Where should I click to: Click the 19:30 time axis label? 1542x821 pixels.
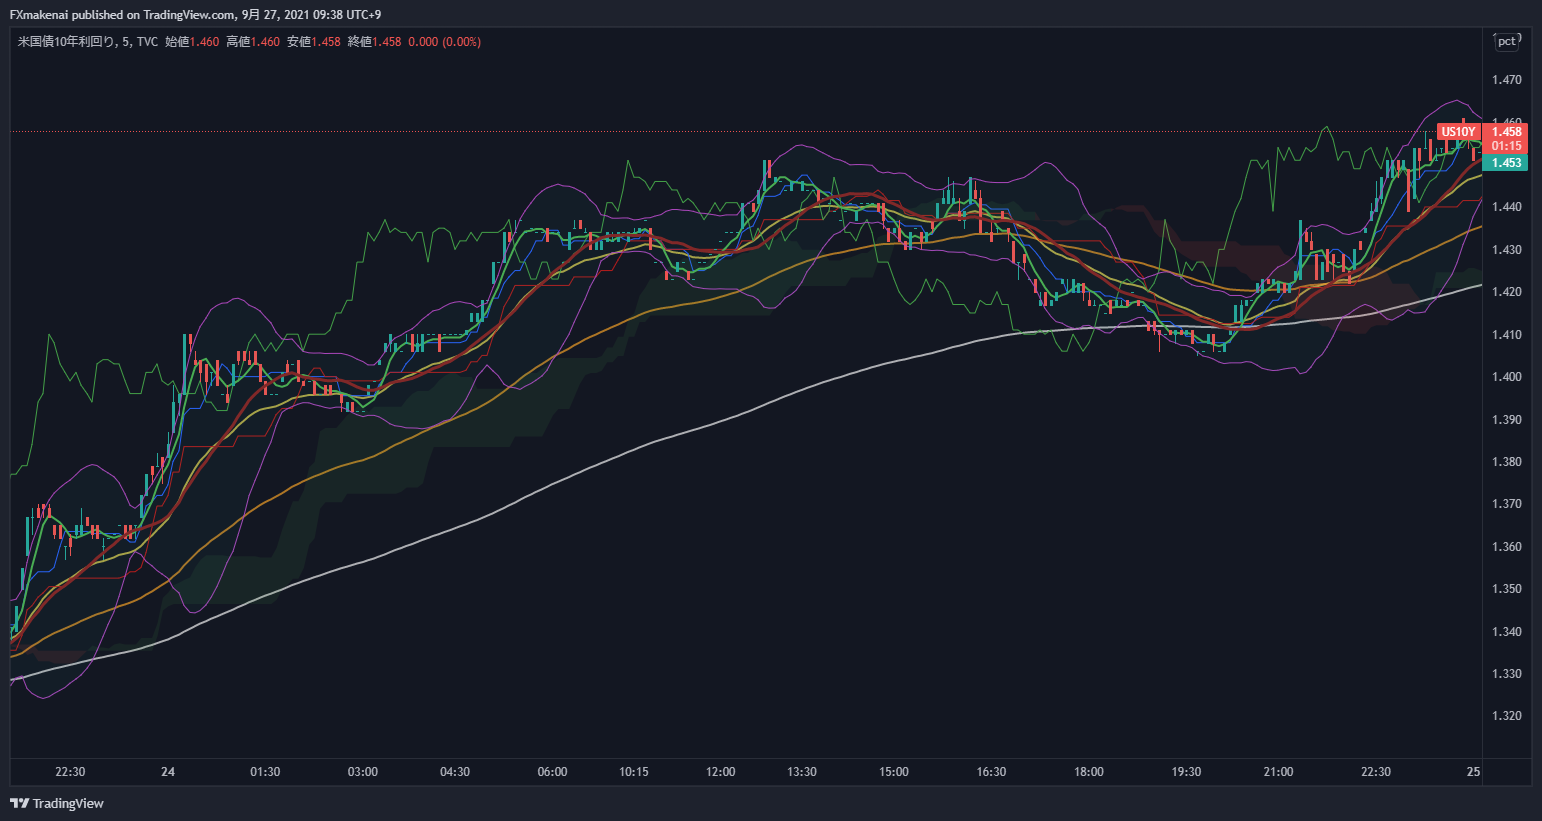1186,772
